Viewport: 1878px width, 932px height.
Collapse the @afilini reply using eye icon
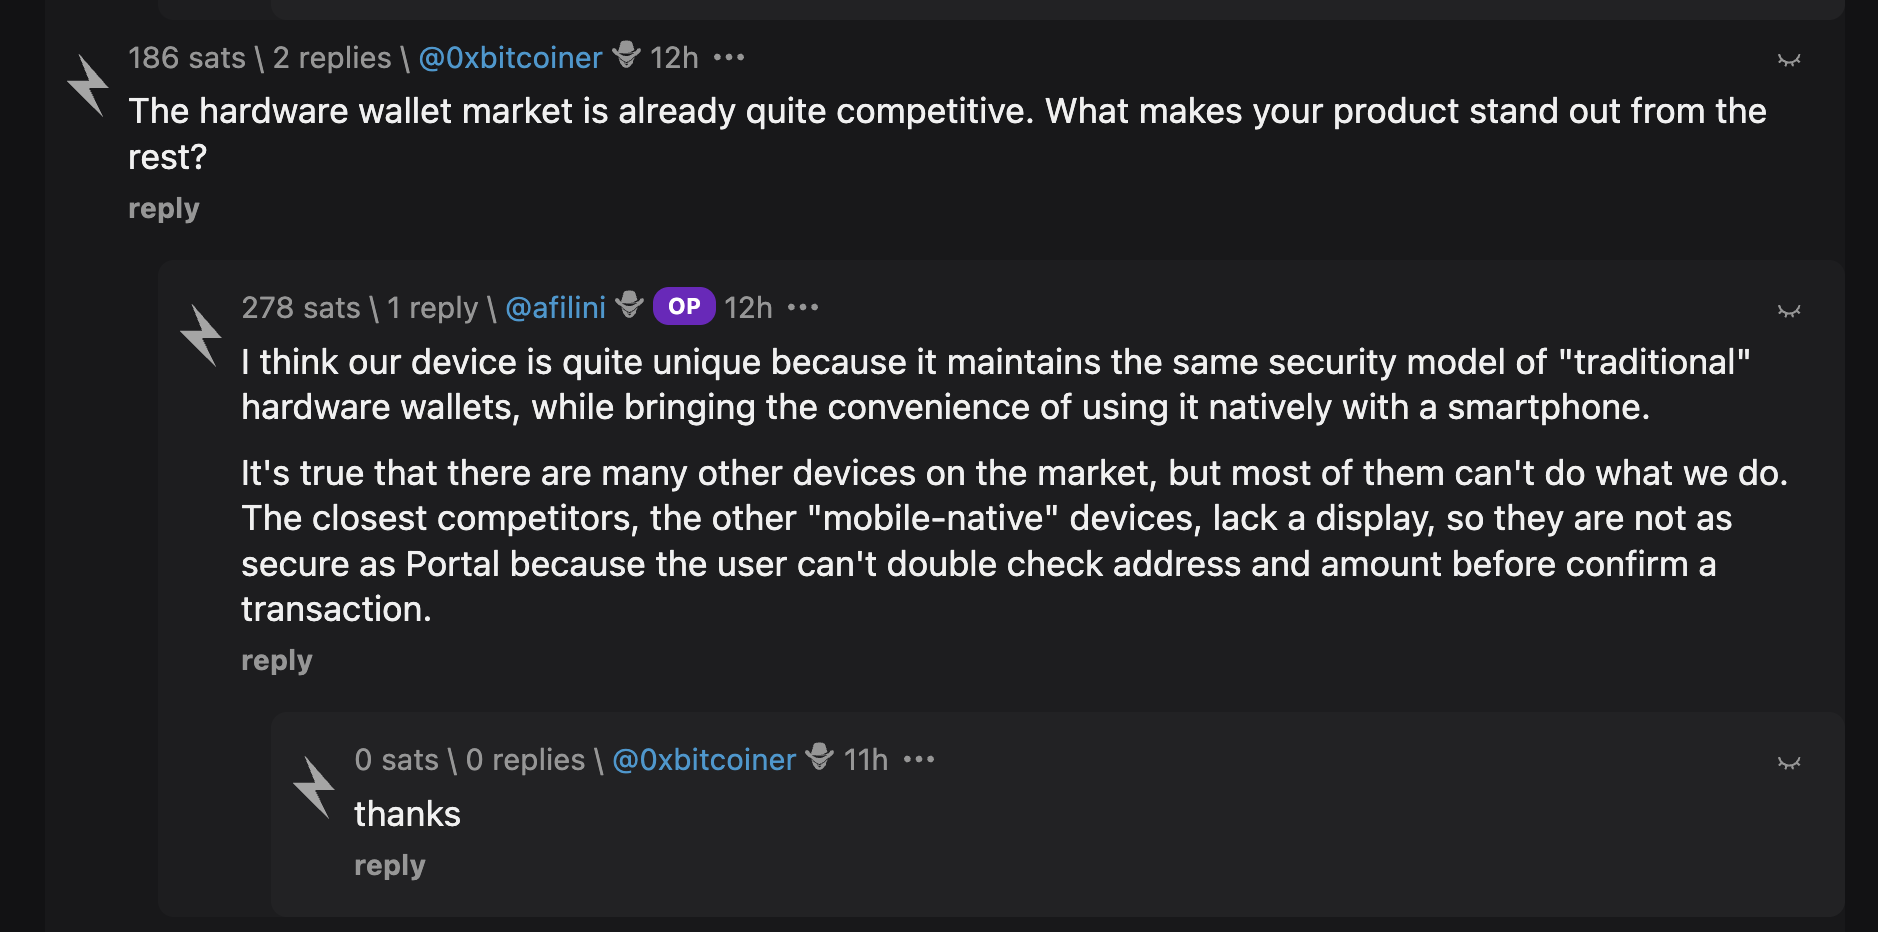tap(1788, 311)
